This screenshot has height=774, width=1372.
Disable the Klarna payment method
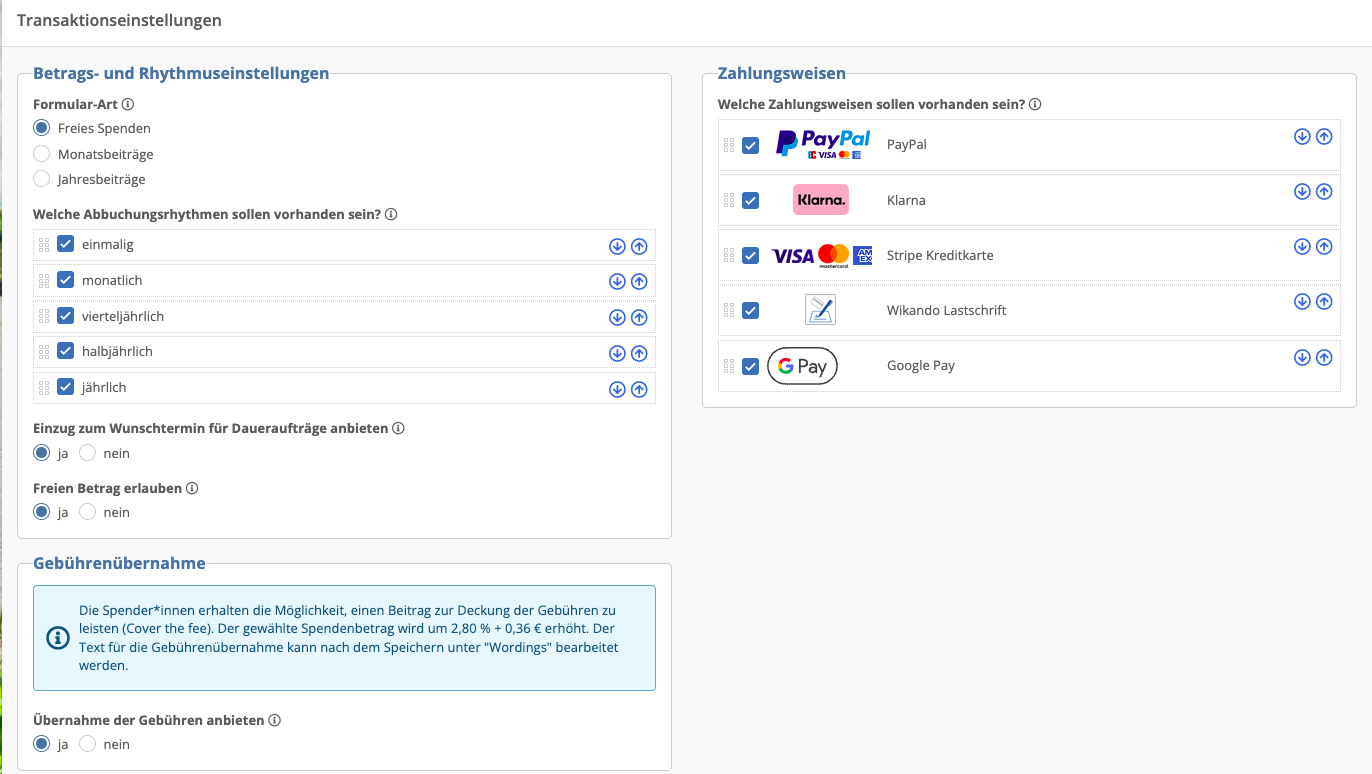751,200
